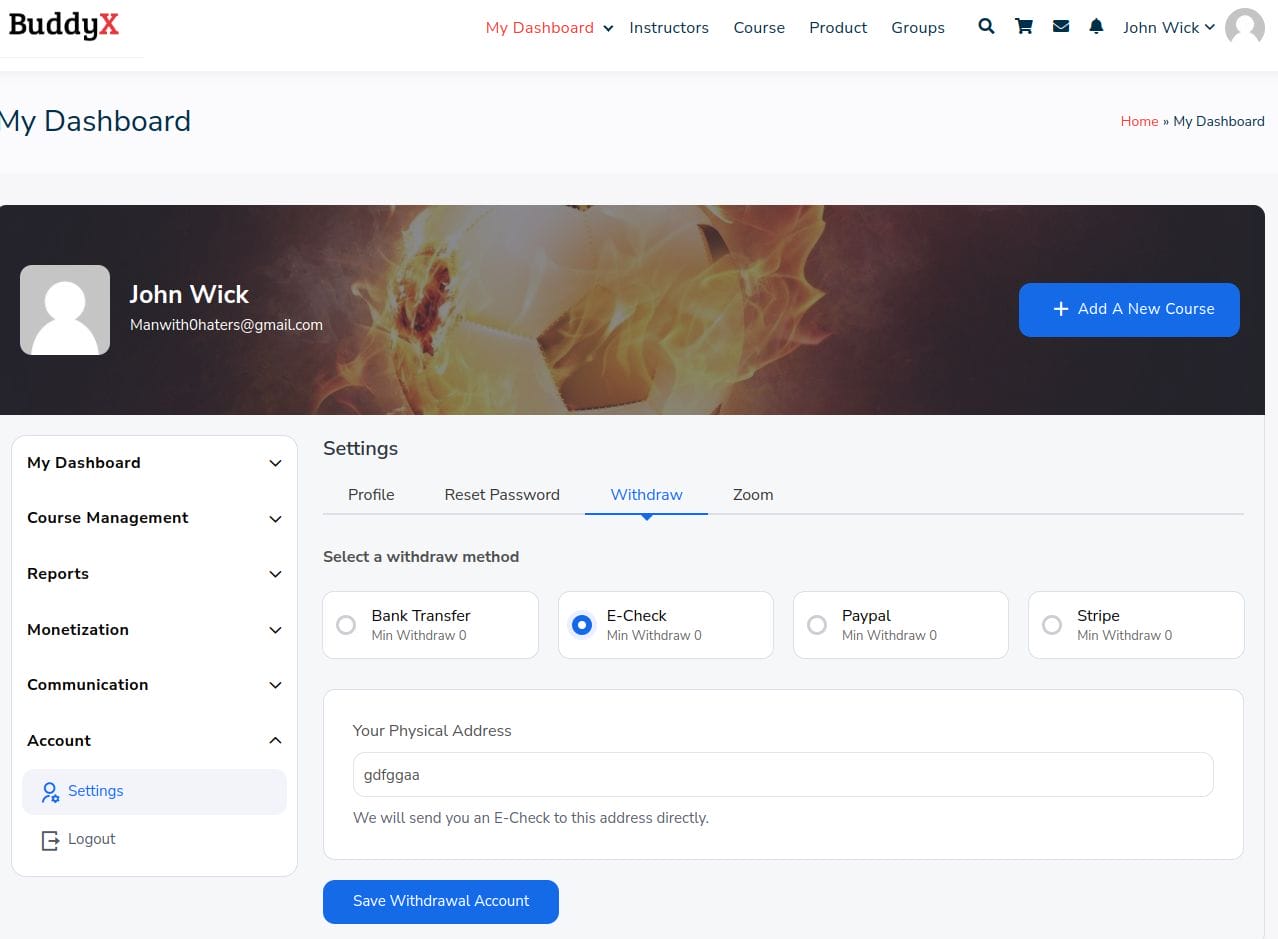Image resolution: width=1278 pixels, height=939 pixels.
Task: Click the BuddyX logo
Action: click(64, 25)
